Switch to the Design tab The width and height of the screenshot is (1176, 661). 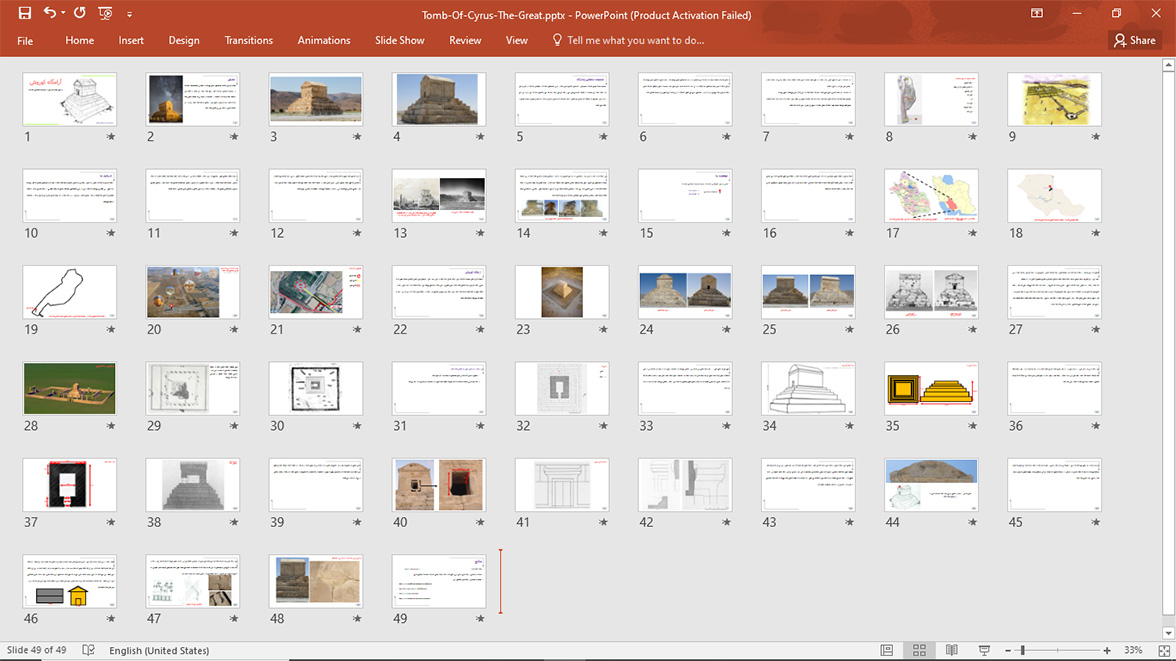coord(184,40)
